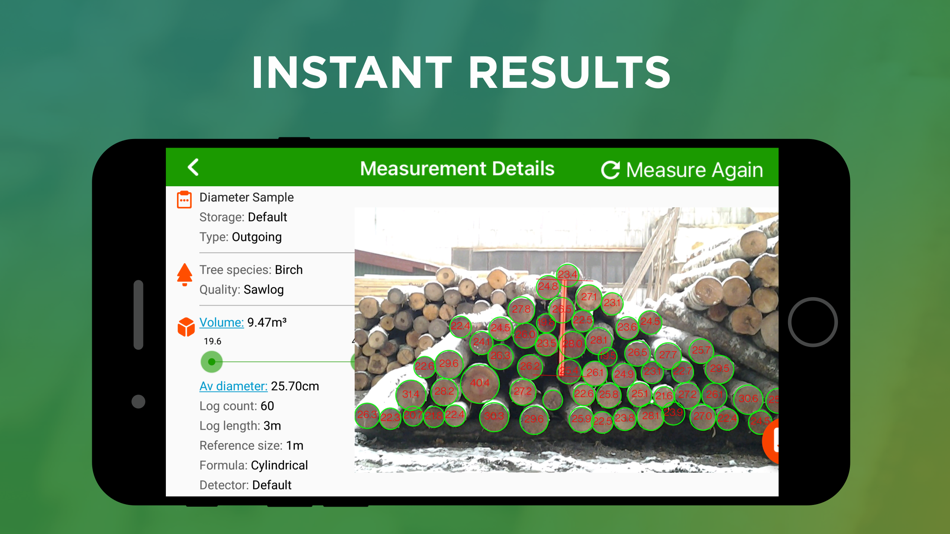Click the Reference size: 1m row
Screen dimensions: 950x534
coord(251,446)
